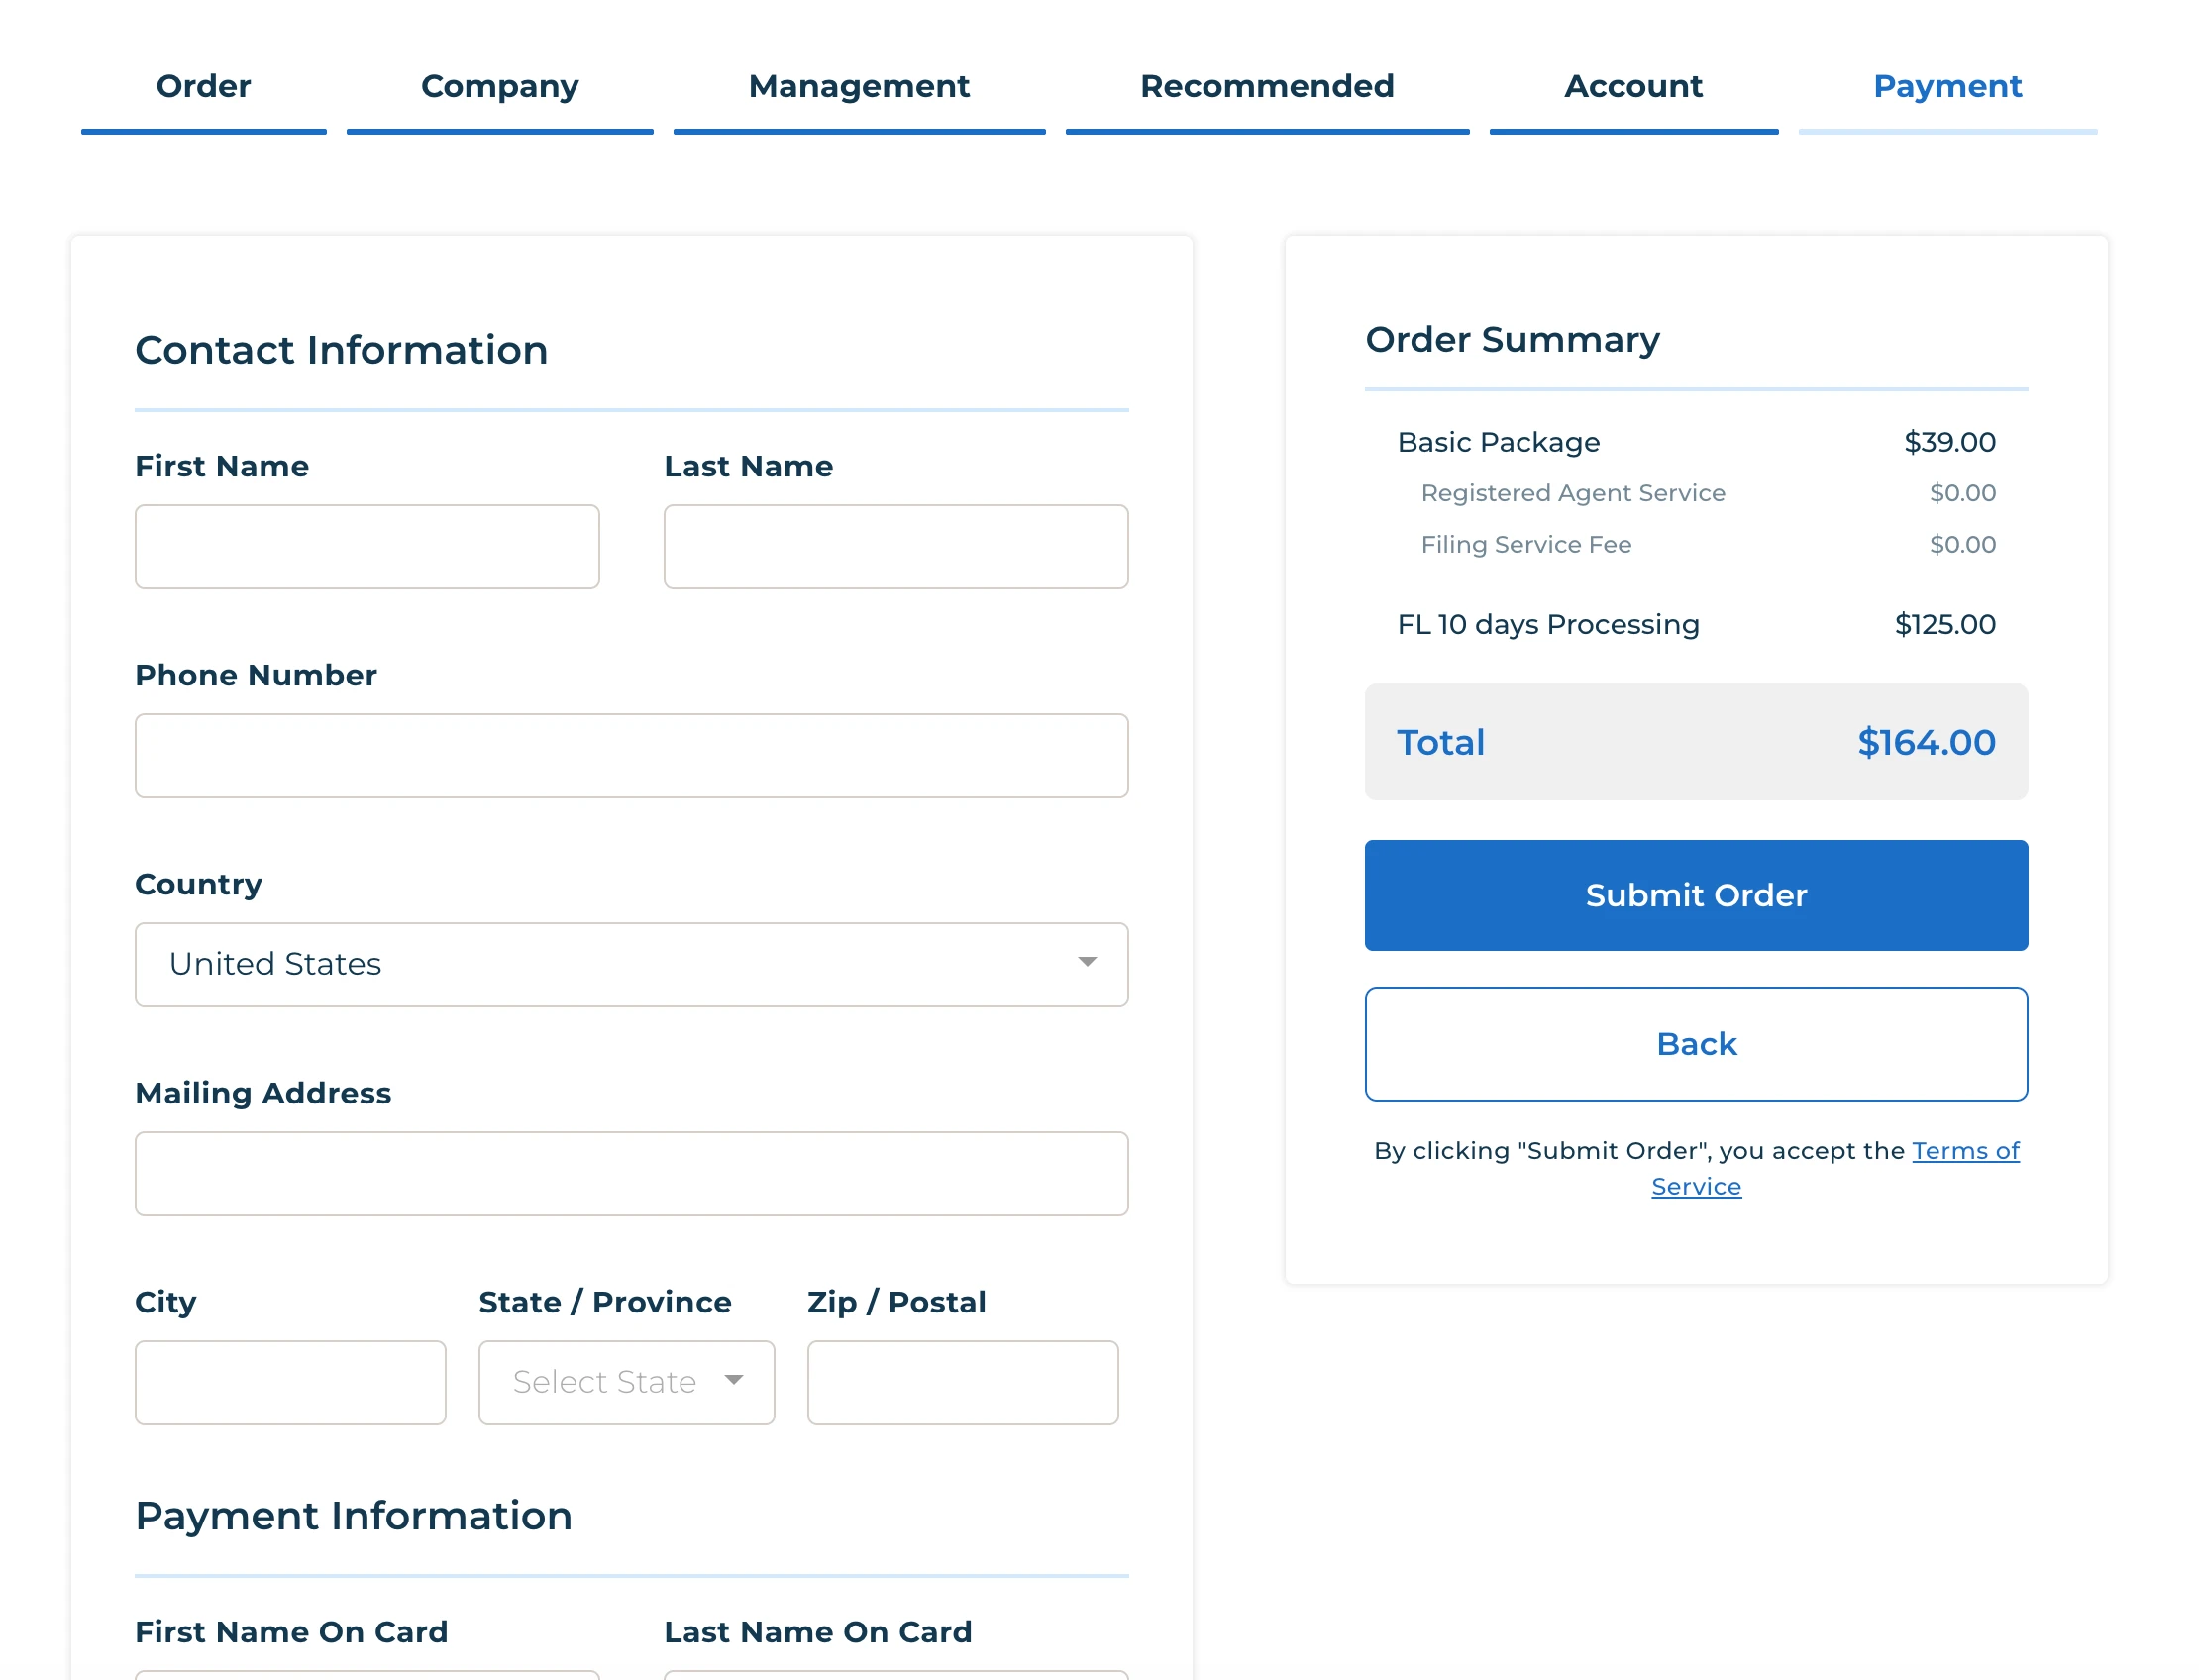Select the Payment tab
The height and width of the screenshot is (1680, 2199).
[x=1946, y=87]
